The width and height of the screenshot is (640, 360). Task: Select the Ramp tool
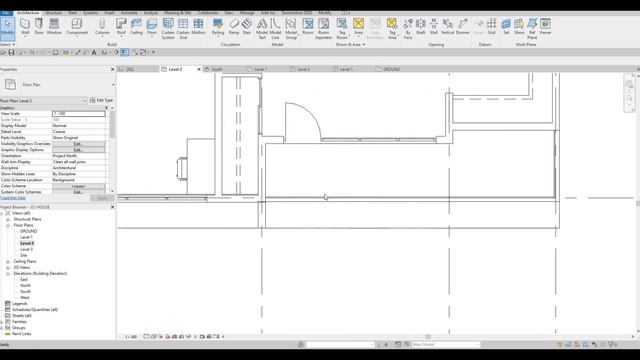pyautogui.click(x=234, y=27)
